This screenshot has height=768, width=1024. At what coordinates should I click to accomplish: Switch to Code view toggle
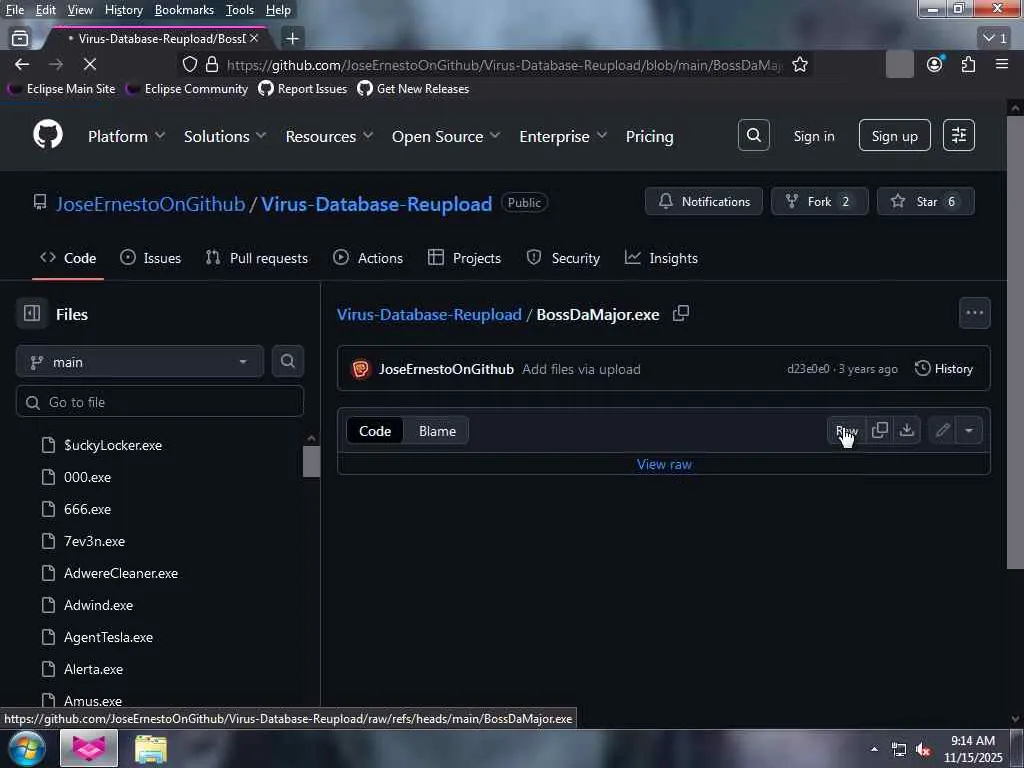pos(375,431)
